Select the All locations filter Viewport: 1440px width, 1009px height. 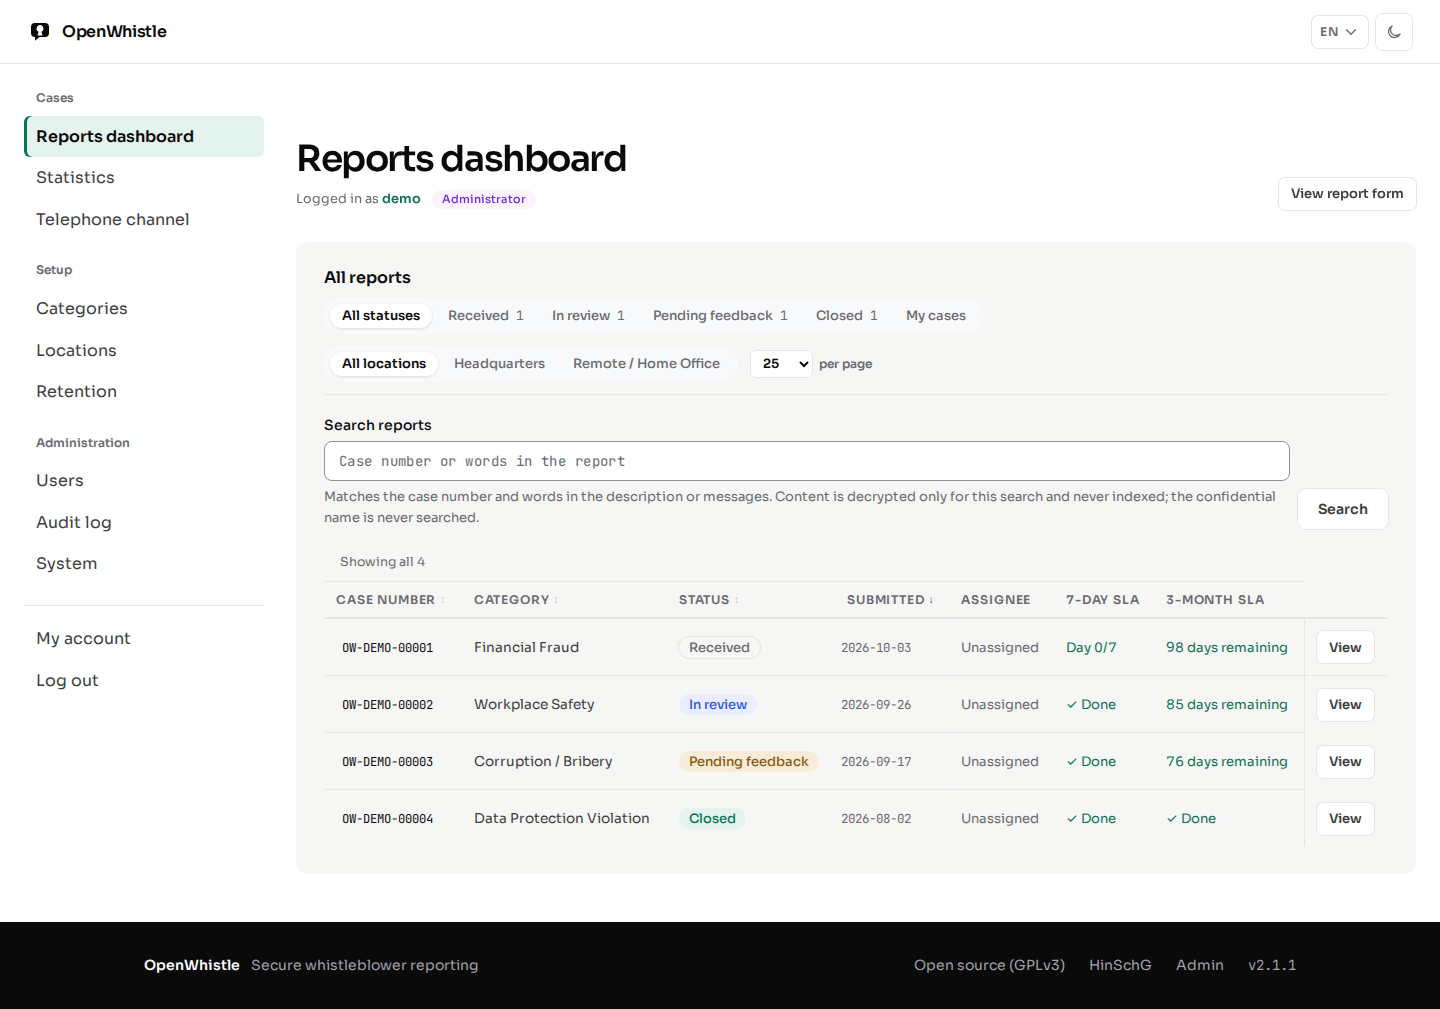tap(384, 364)
